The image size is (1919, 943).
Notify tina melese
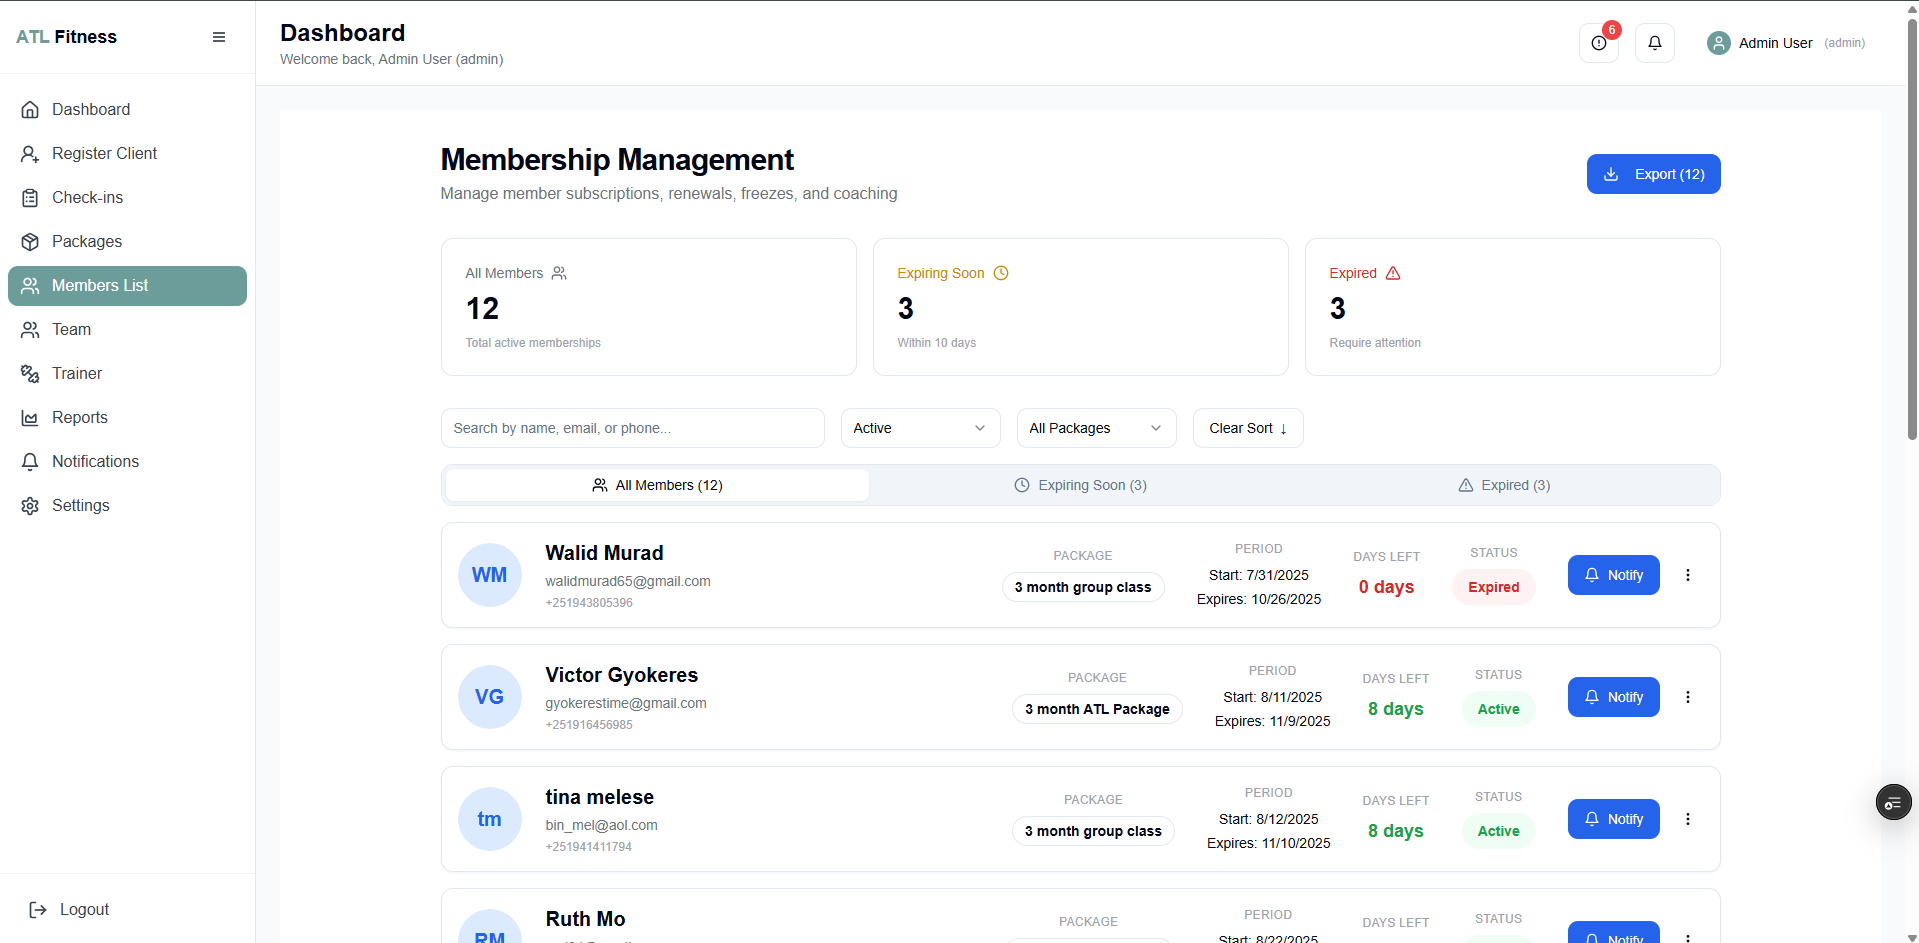(x=1613, y=819)
